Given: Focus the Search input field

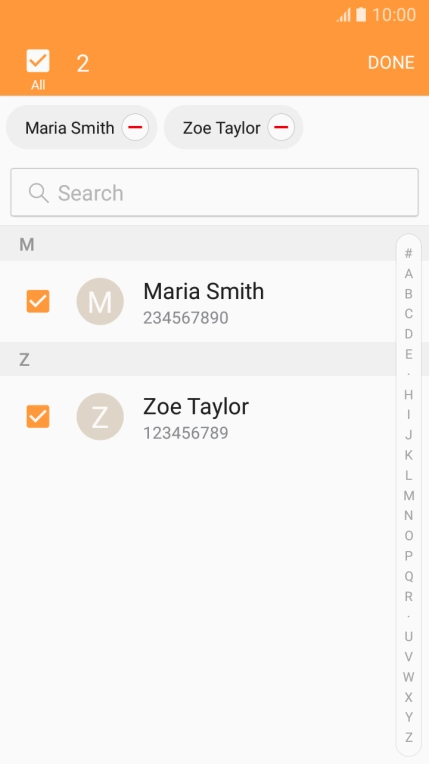Looking at the screenshot, I should pos(214,192).
